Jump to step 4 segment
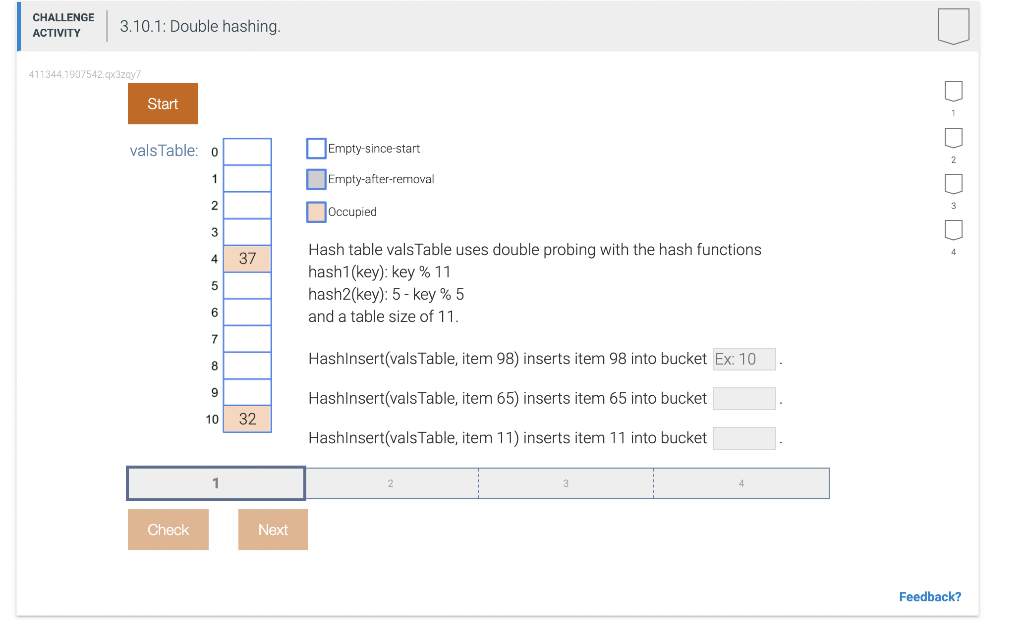This screenshot has height=634, width=1024. pyautogui.click(x=740, y=482)
